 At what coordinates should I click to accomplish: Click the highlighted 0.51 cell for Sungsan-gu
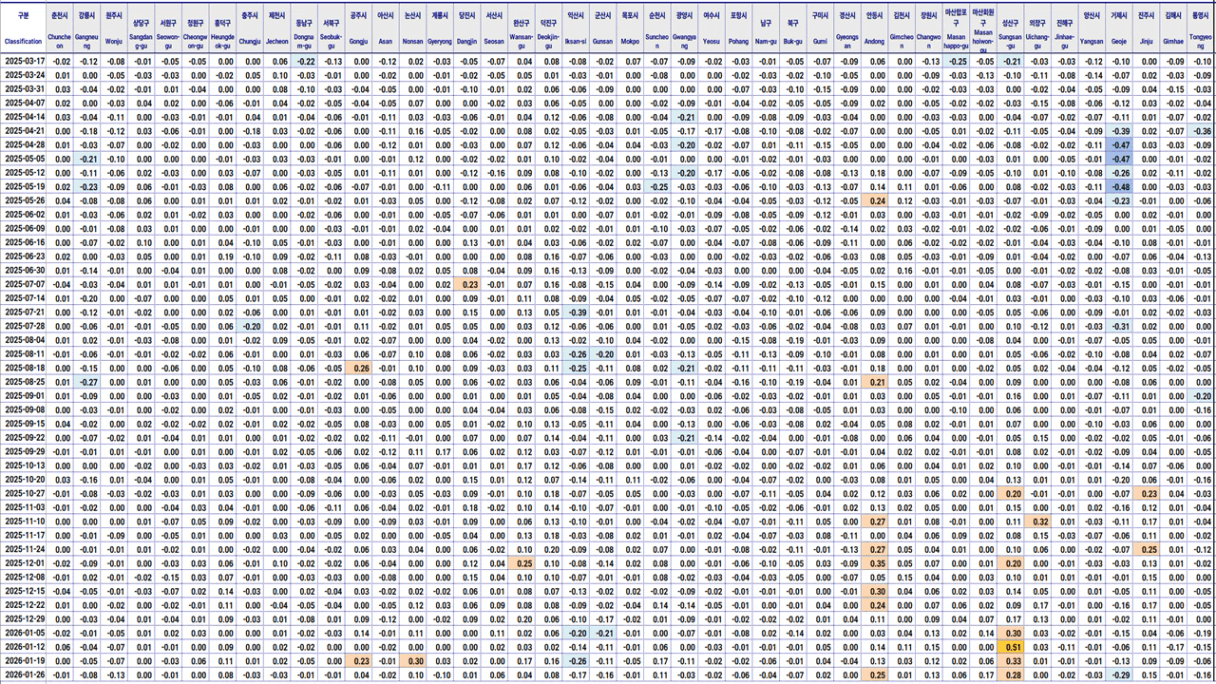click(x=1012, y=647)
